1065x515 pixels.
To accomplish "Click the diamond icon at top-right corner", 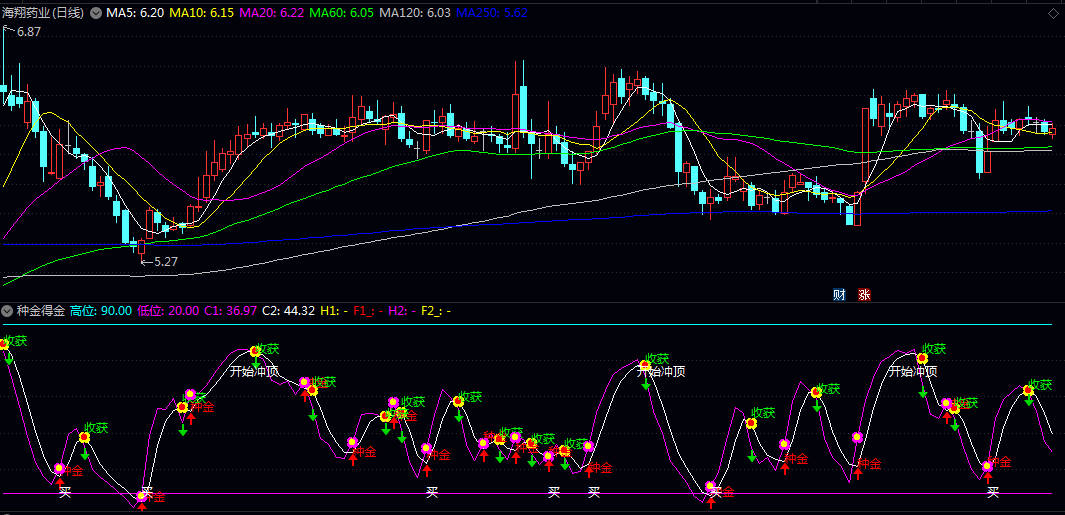I will (1053, 13).
